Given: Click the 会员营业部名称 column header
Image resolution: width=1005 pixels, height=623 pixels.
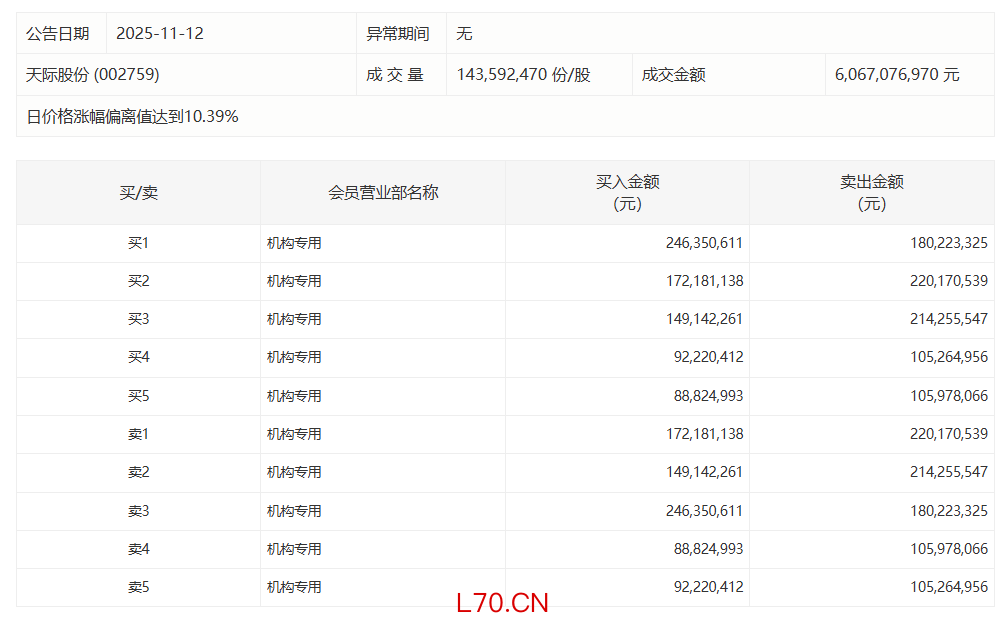Looking at the screenshot, I should pyautogui.click(x=383, y=192).
